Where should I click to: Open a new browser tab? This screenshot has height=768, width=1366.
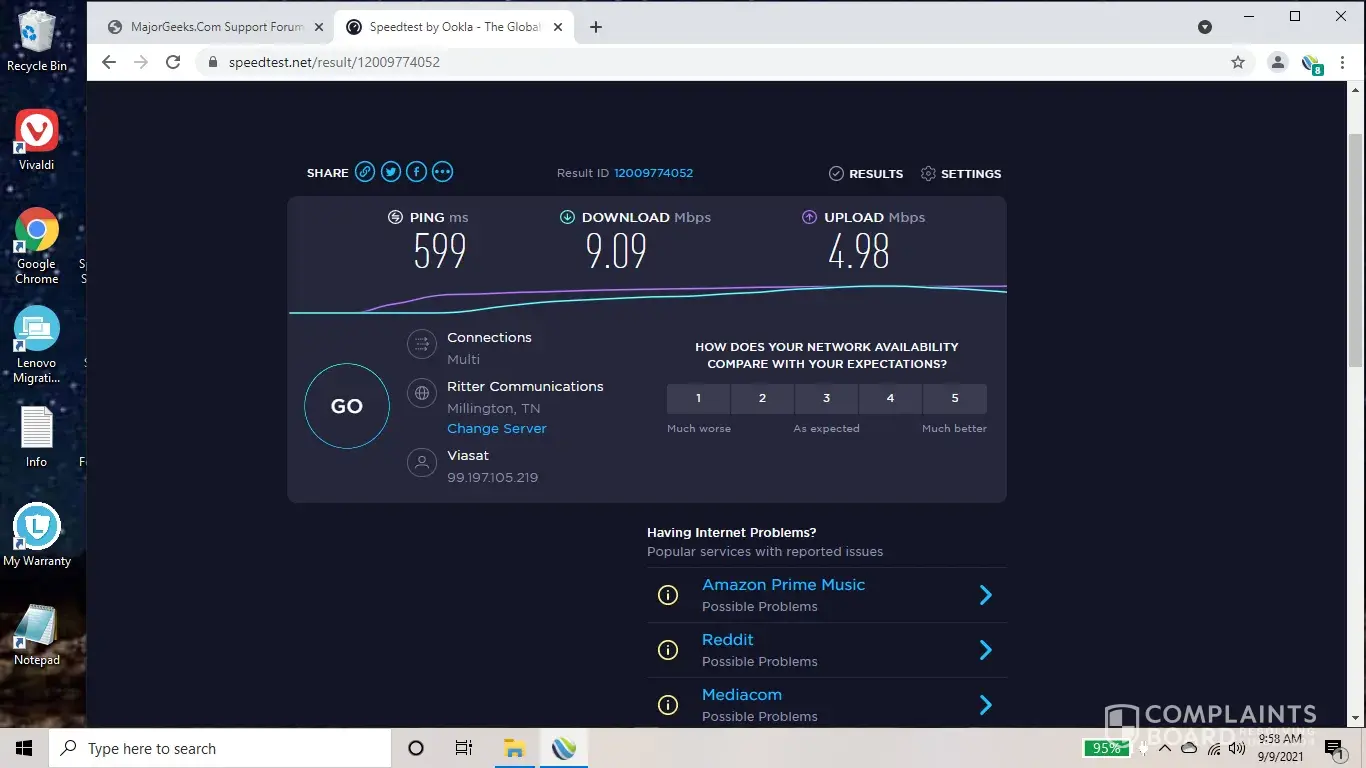tap(596, 27)
